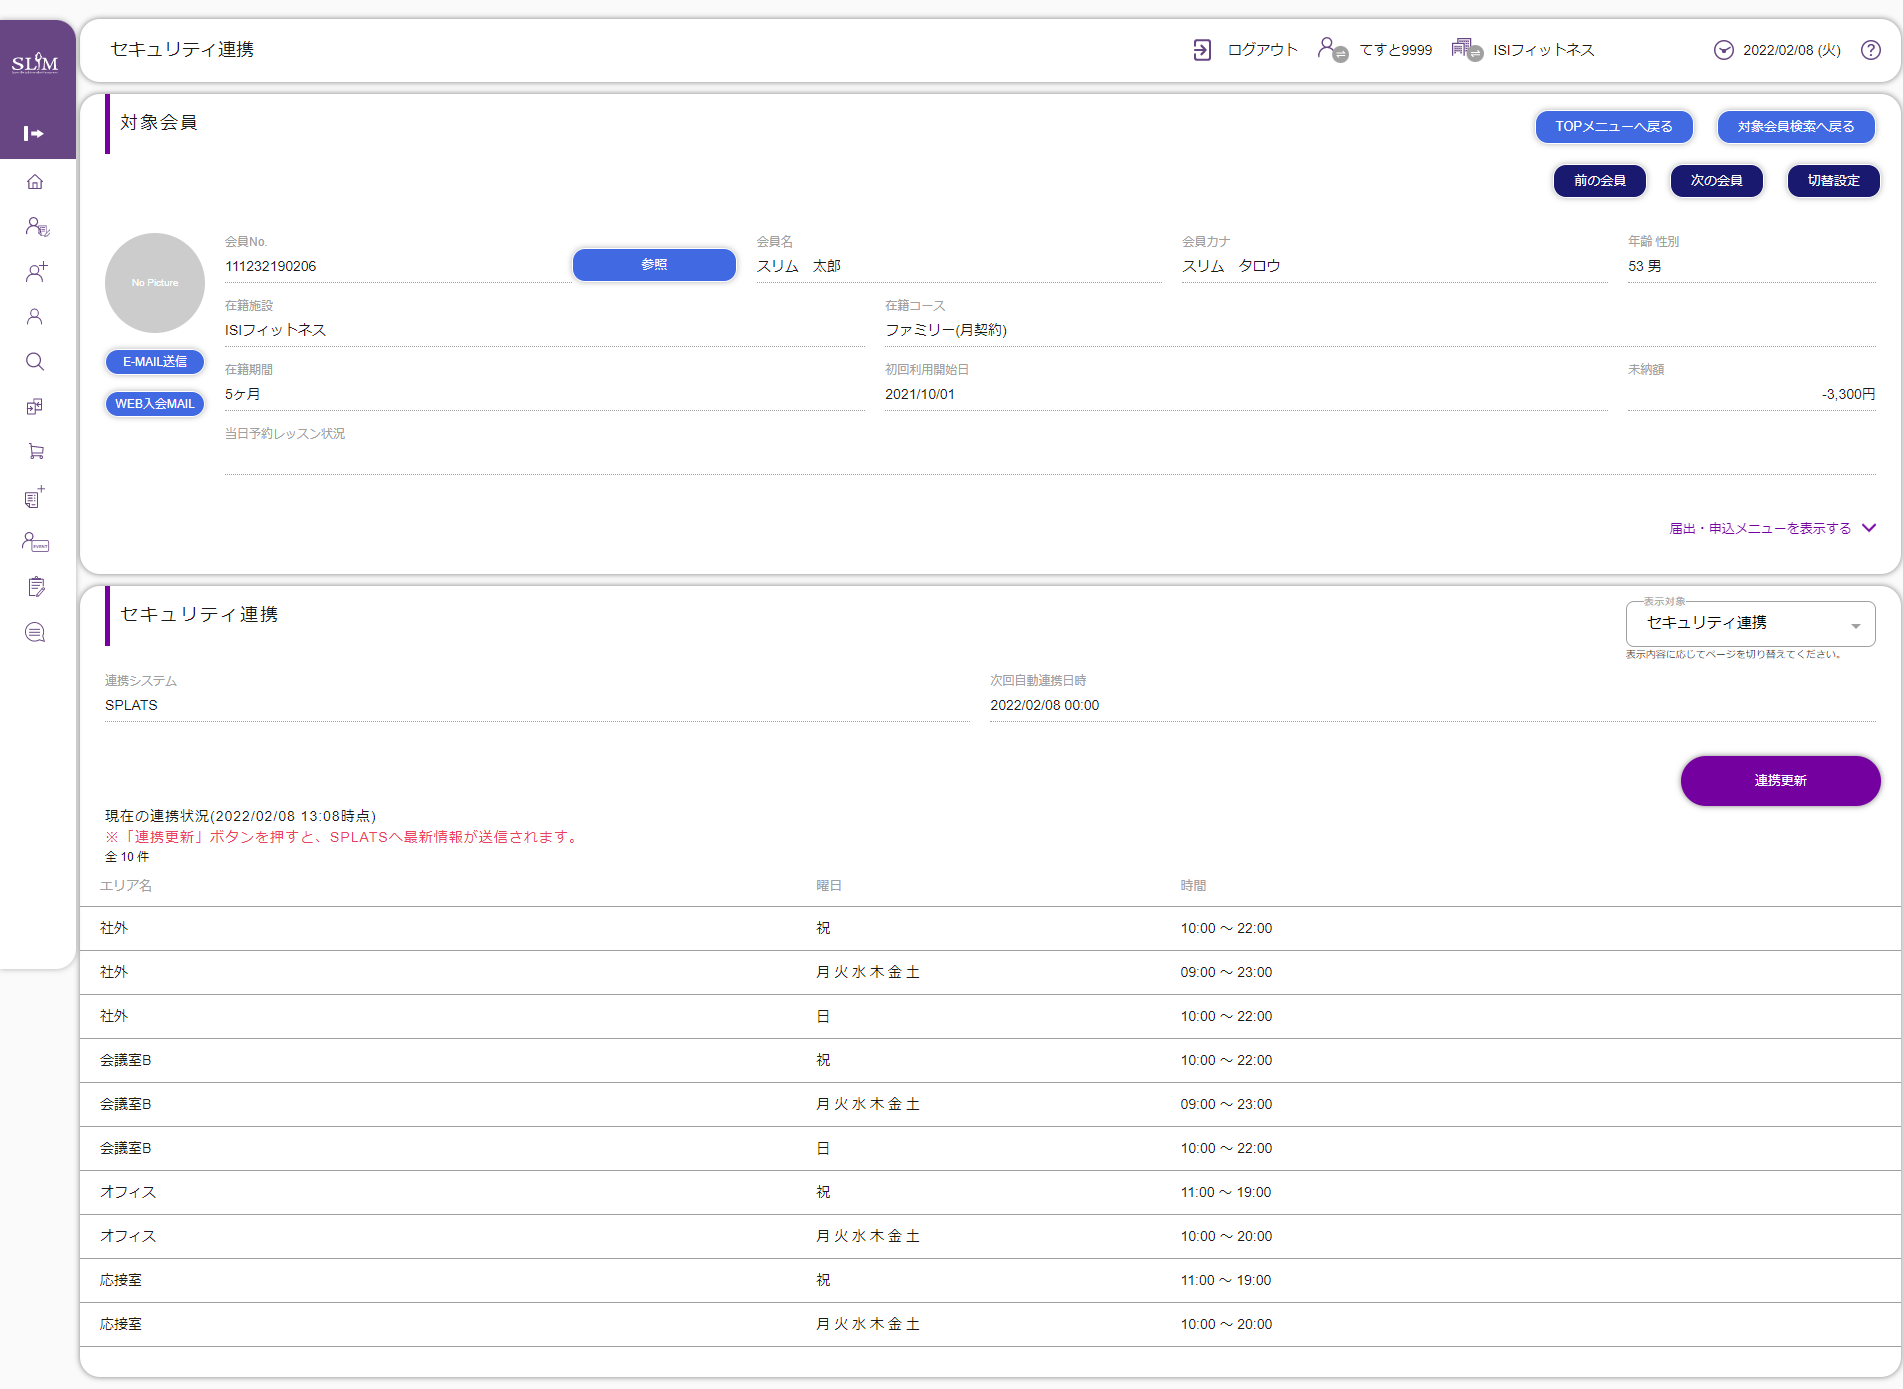This screenshot has height=1389, width=1903.
Task: Click the 時間 column header
Action: coord(1193,886)
